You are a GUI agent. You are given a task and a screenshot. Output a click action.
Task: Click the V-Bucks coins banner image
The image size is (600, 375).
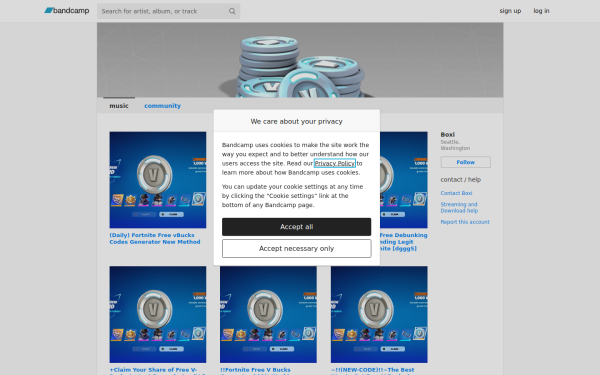point(300,60)
